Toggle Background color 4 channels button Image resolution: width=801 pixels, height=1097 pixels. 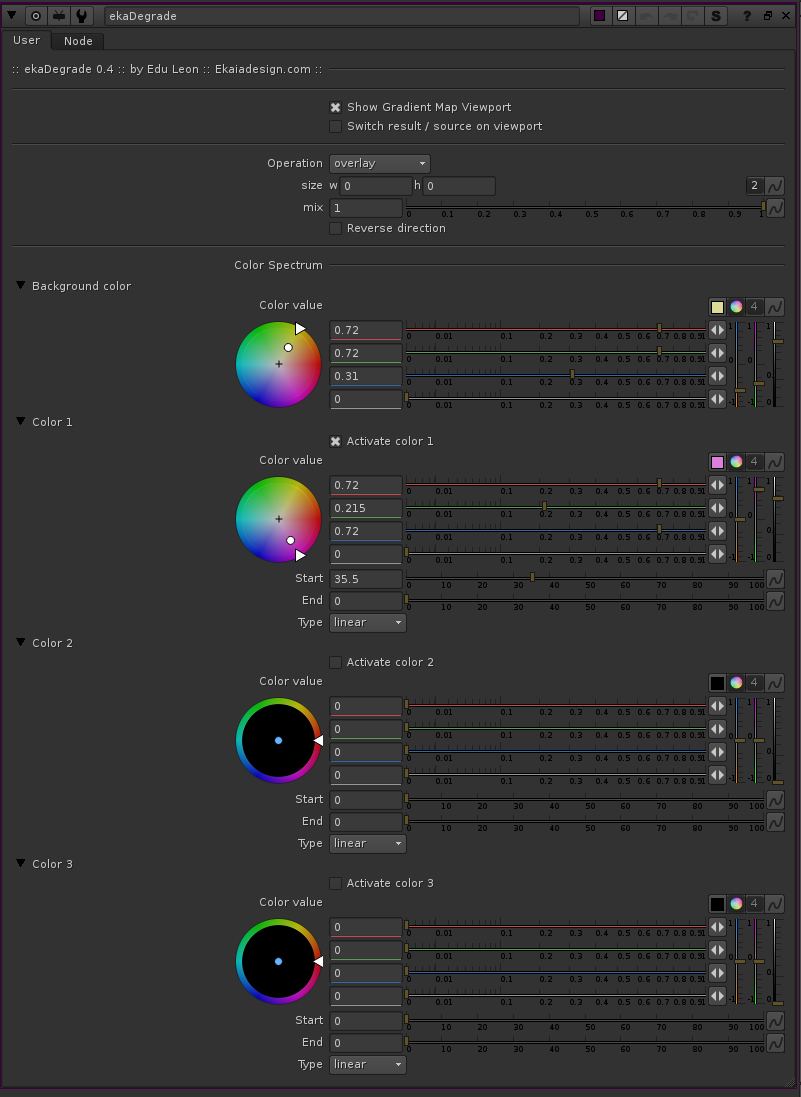click(754, 306)
